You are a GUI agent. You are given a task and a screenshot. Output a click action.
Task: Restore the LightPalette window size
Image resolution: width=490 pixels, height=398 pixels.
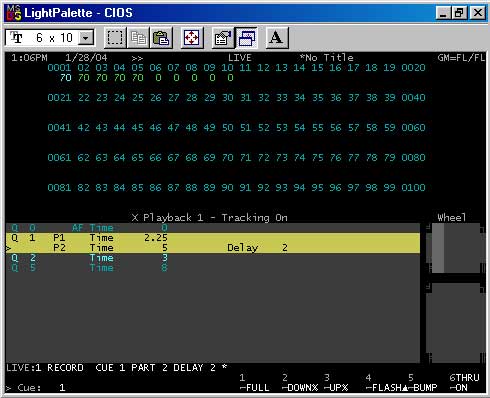coord(459,13)
